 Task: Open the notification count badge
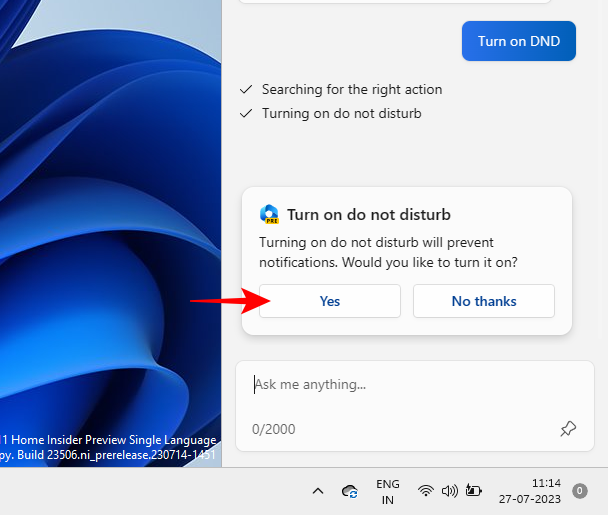[579, 491]
